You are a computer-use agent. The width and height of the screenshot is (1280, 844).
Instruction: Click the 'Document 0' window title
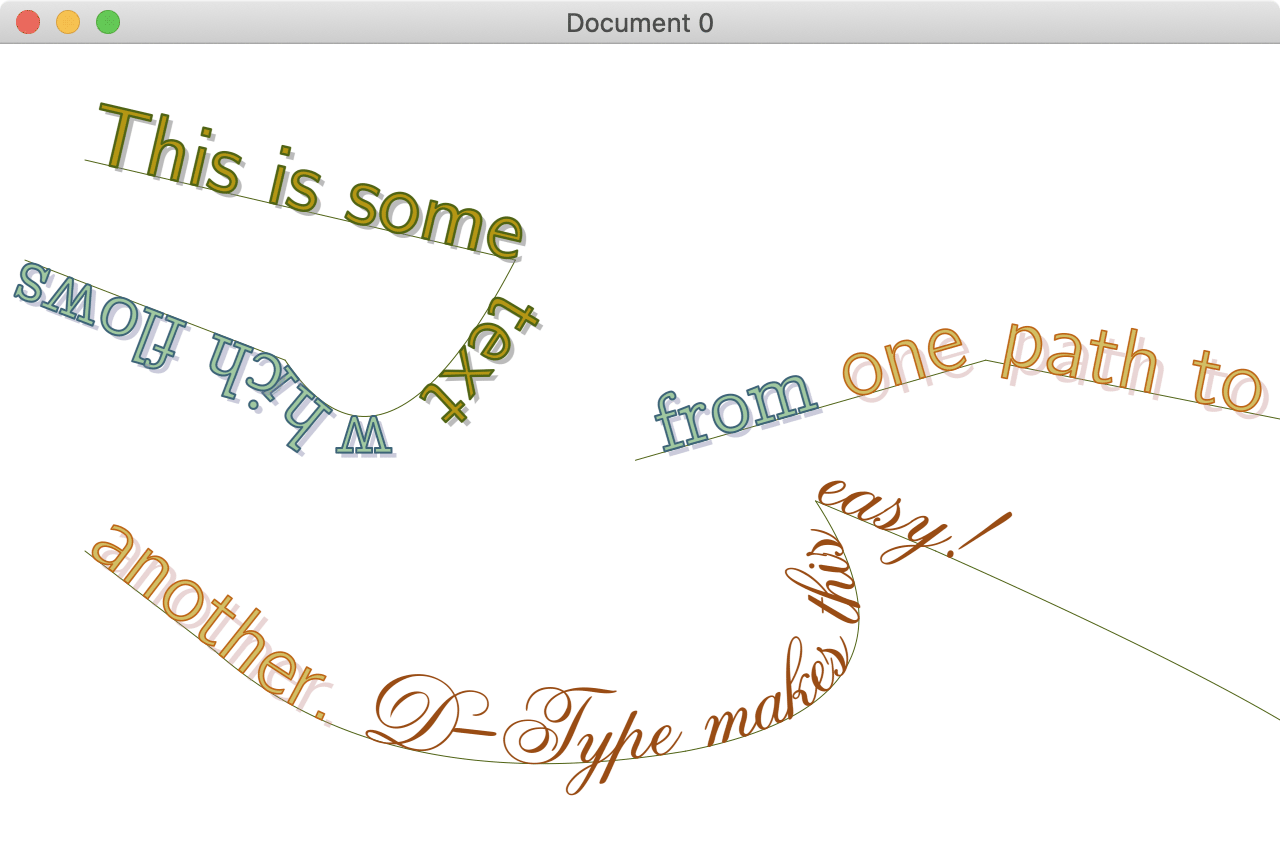tap(640, 22)
